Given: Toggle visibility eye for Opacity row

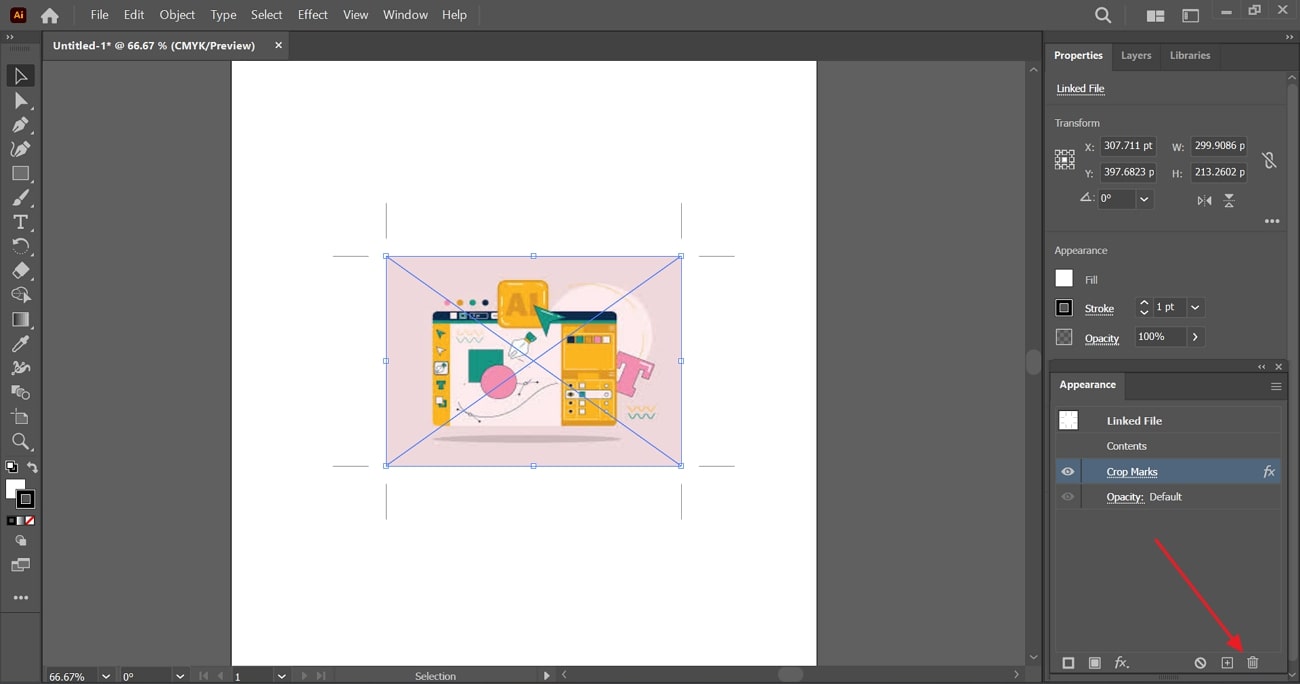Looking at the screenshot, I should coord(1068,497).
